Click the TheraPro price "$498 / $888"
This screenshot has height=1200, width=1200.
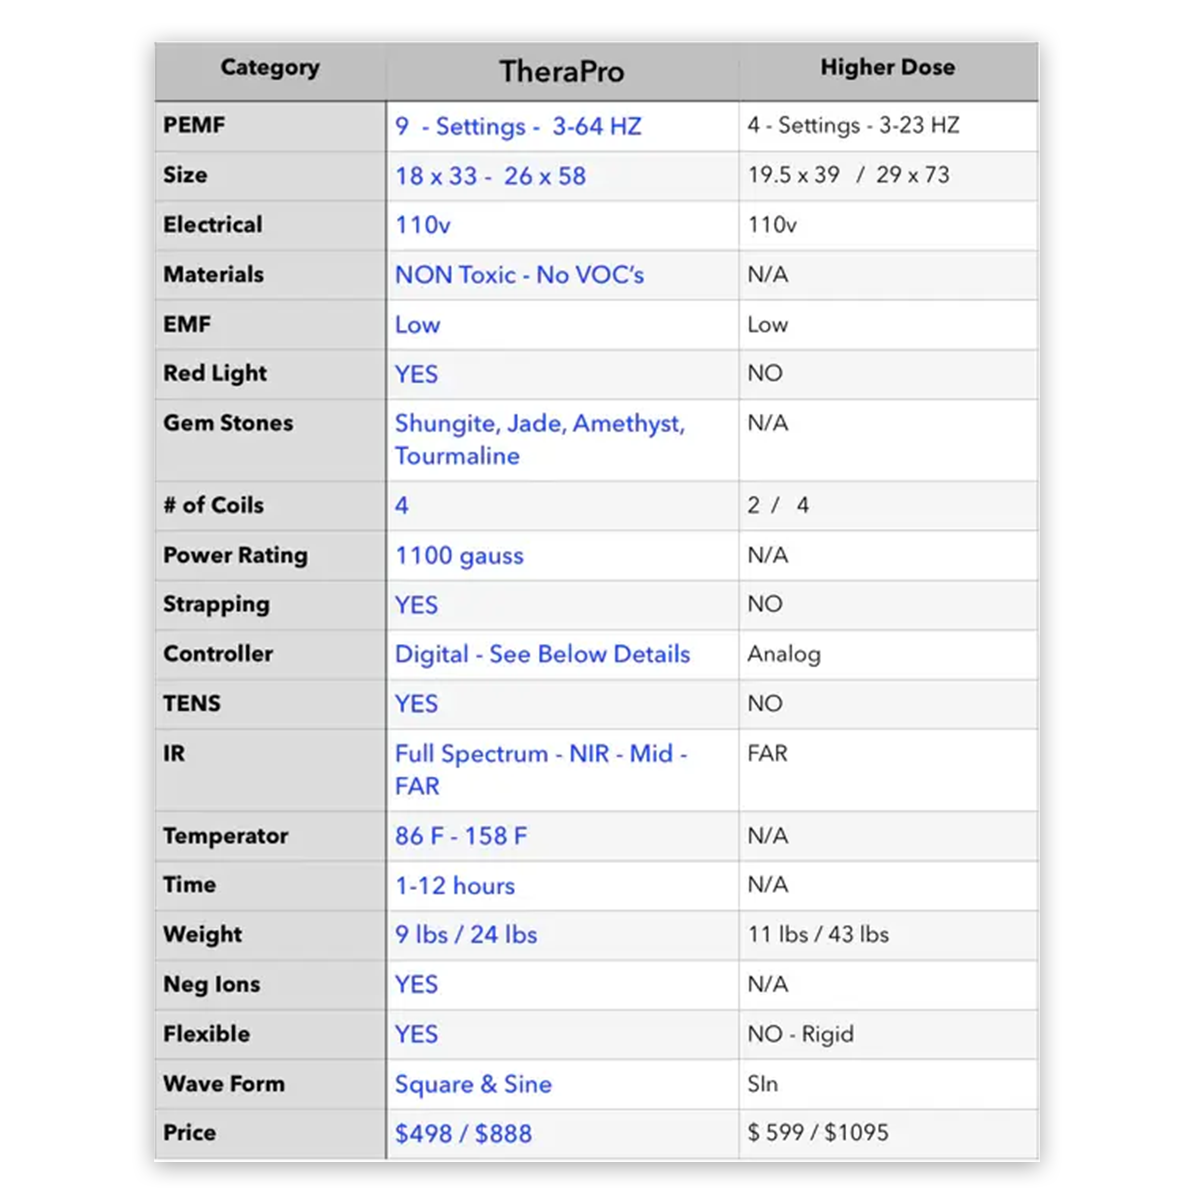point(463,1133)
